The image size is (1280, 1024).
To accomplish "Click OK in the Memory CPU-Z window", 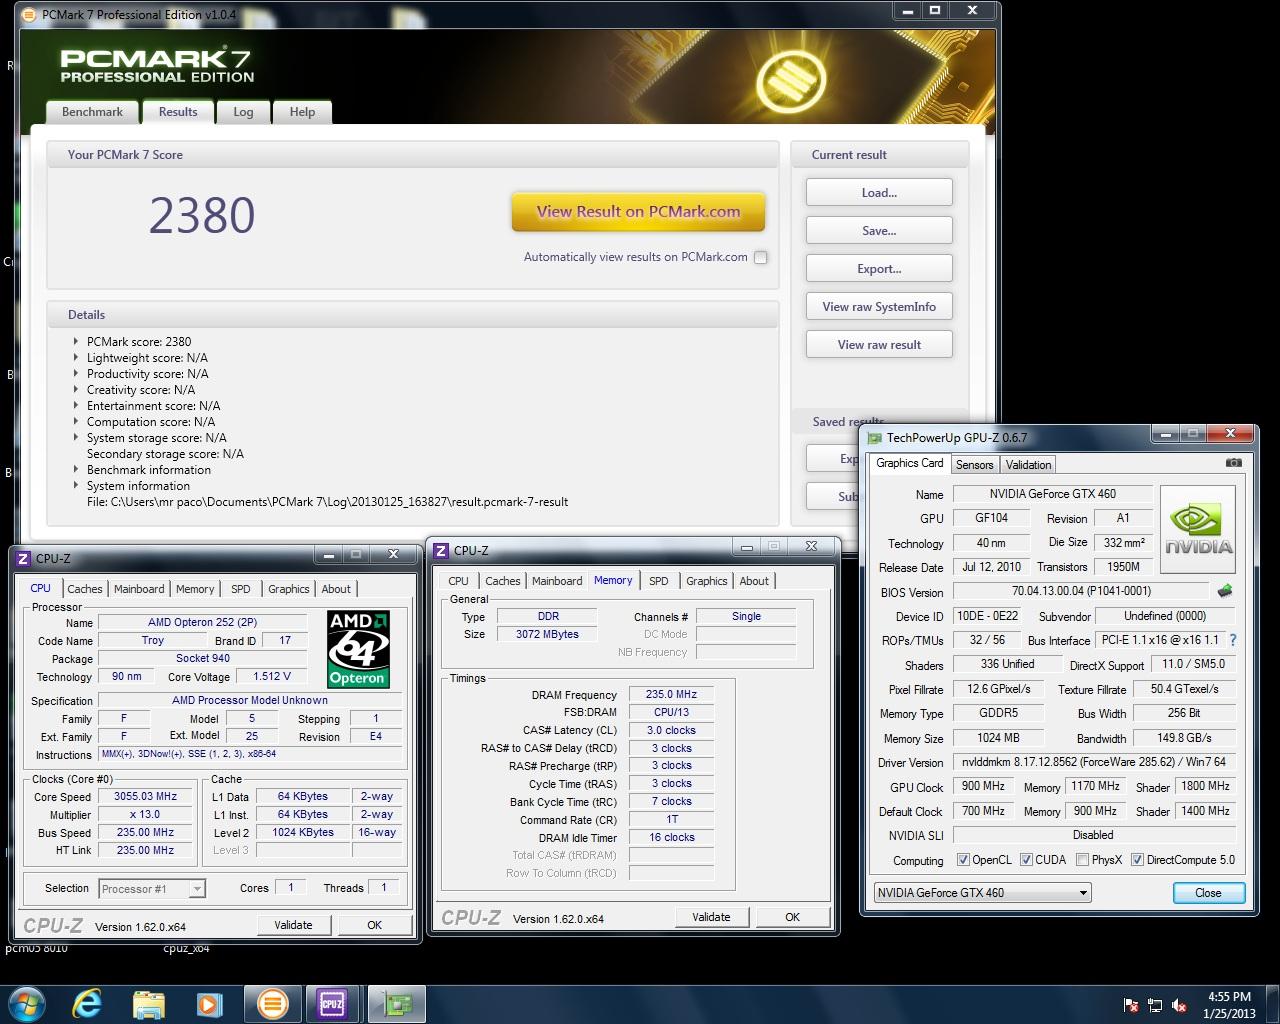I will click(792, 917).
